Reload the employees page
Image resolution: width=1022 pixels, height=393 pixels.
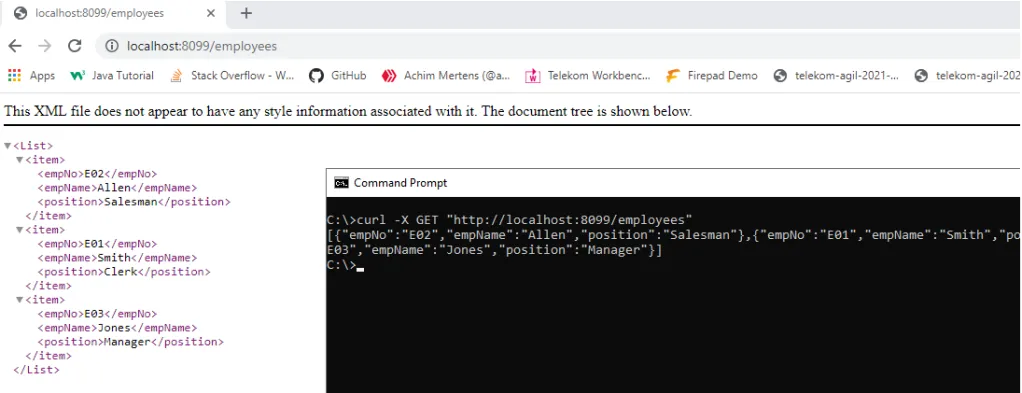pyautogui.click(x=74, y=46)
